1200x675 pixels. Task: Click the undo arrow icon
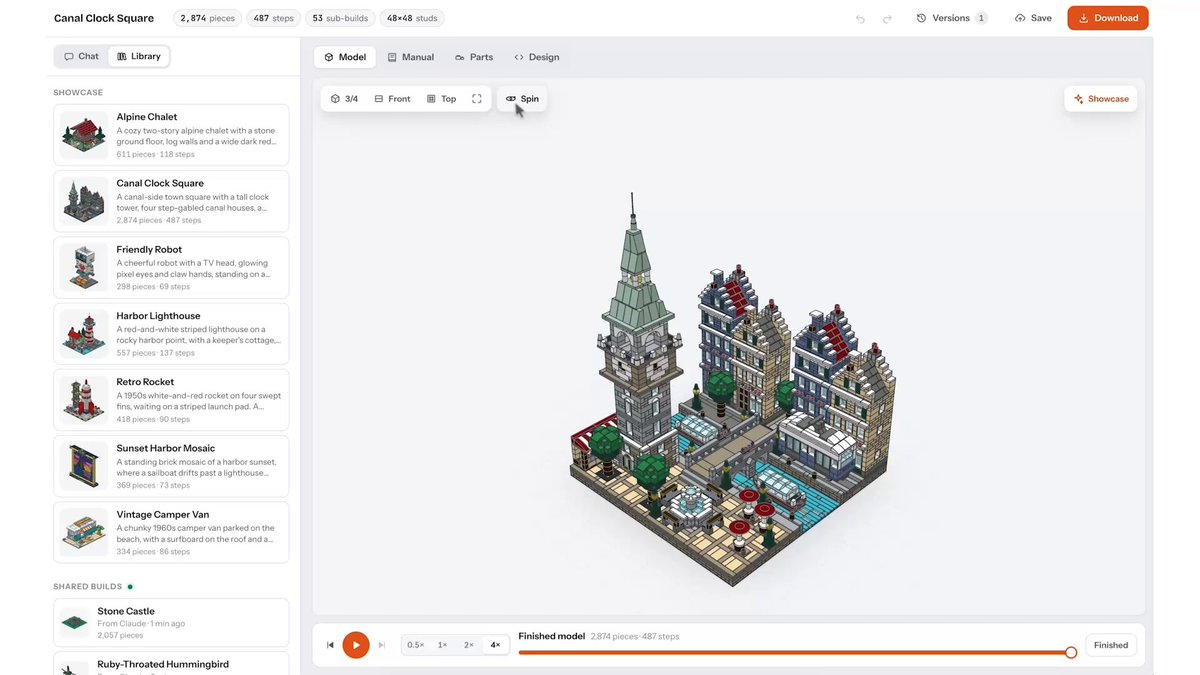(861, 18)
